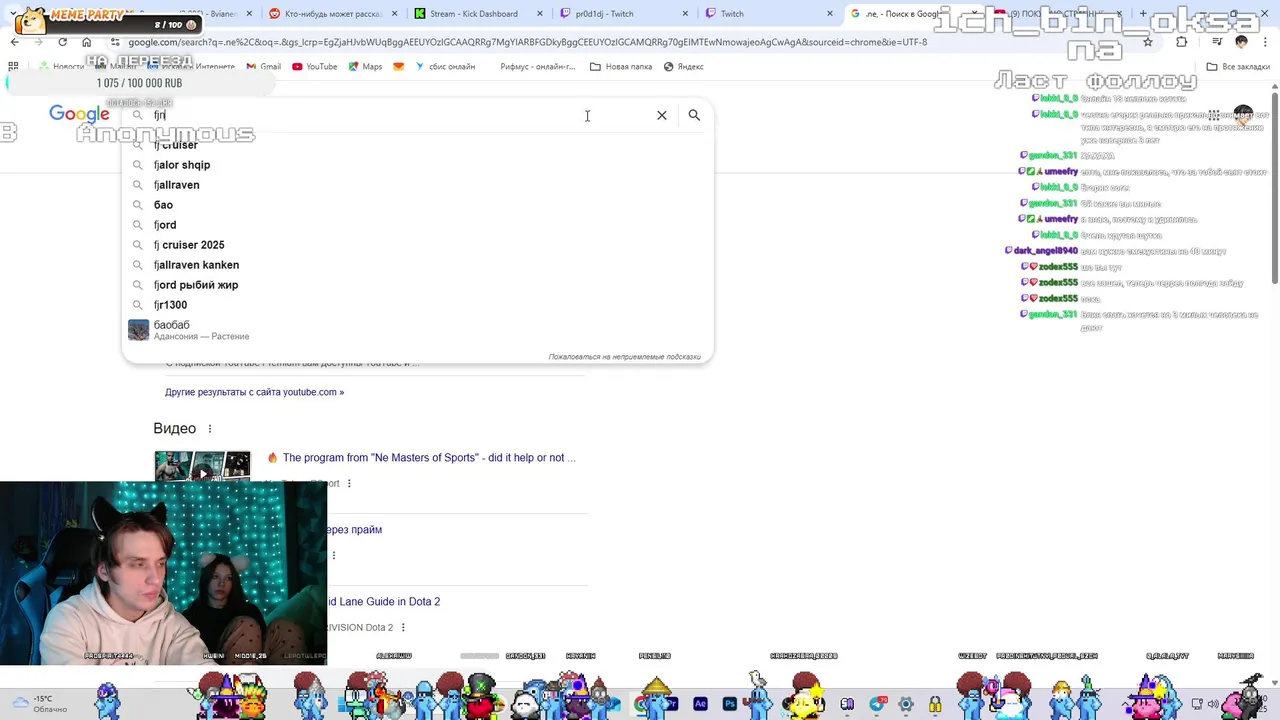Open options for DIVISION Dota 2 result

tap(403, 628)
